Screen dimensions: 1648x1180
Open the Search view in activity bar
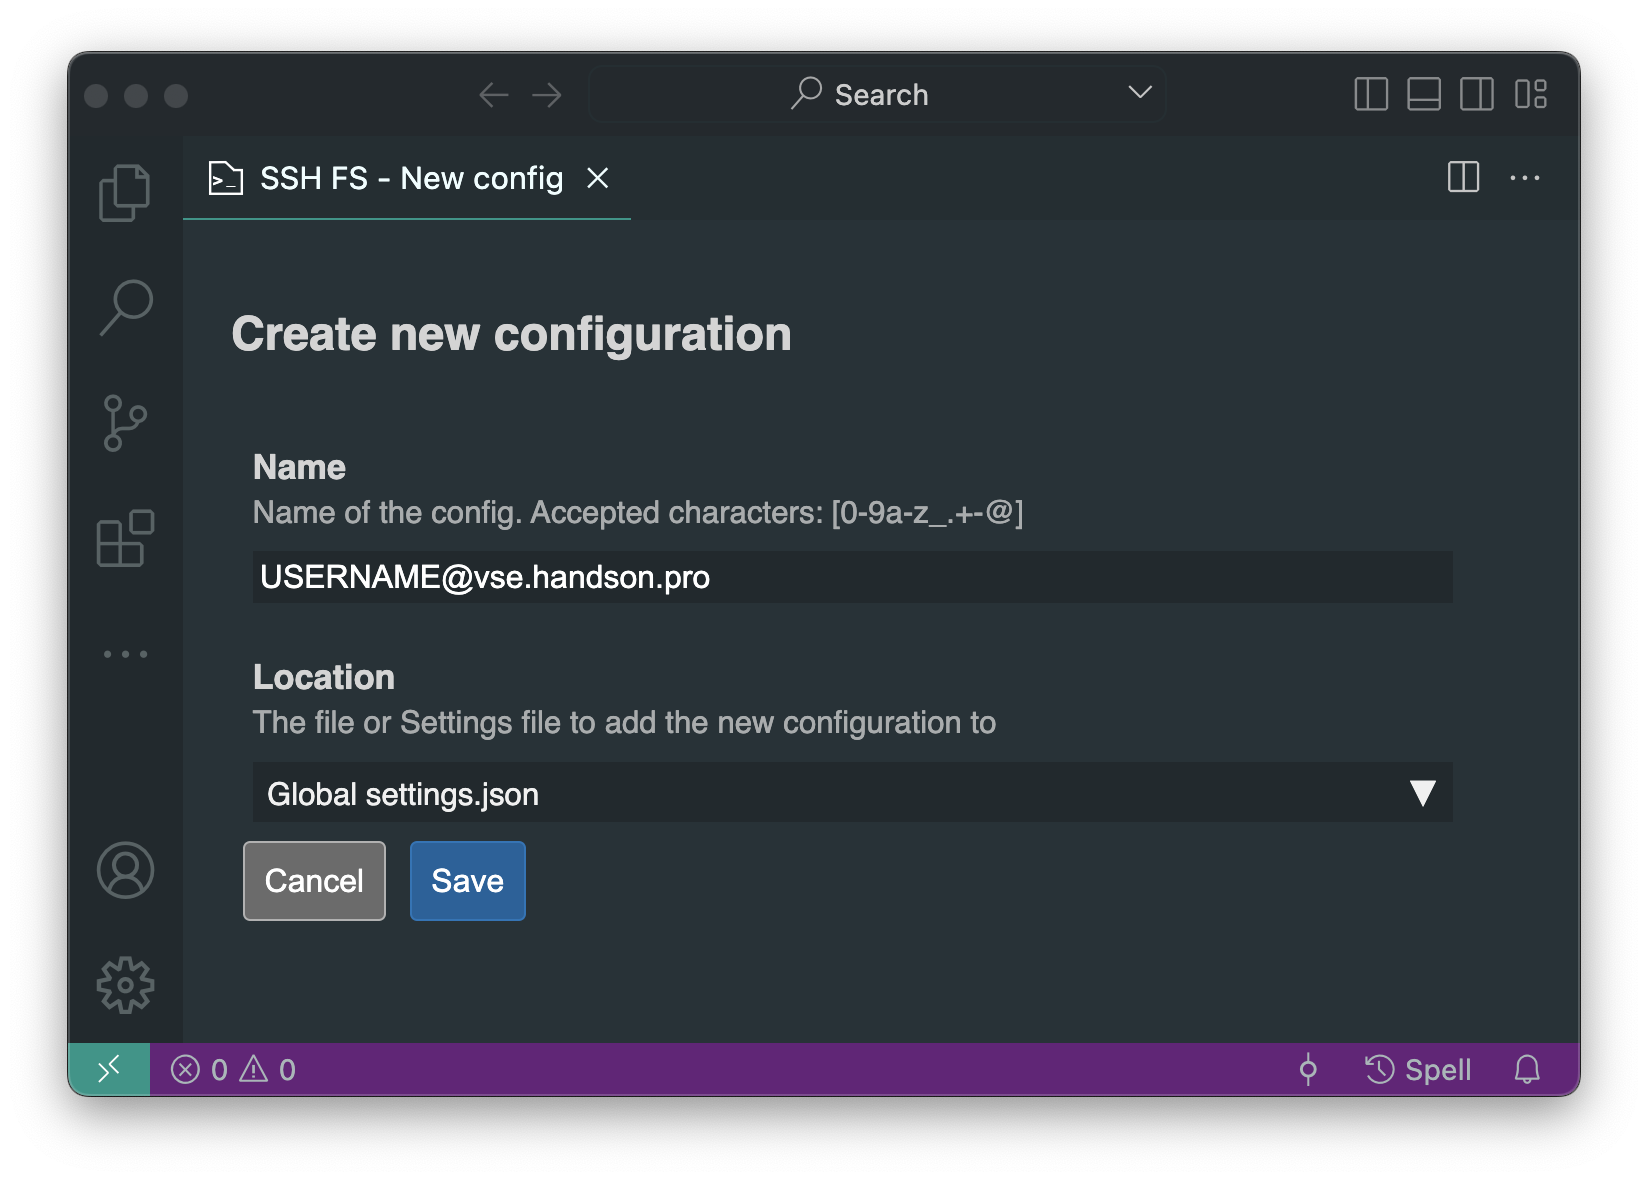[126, 307]
